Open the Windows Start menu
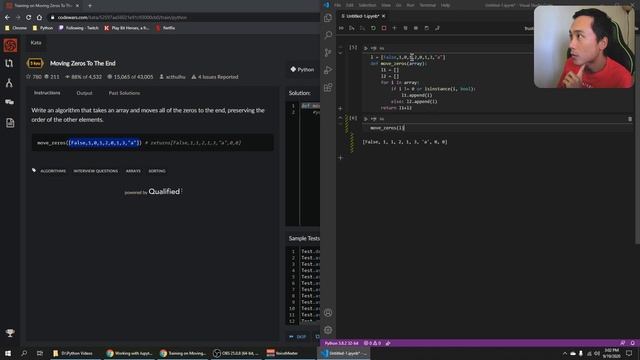This screenshot has width=640, height=360. tap(8, 353)
